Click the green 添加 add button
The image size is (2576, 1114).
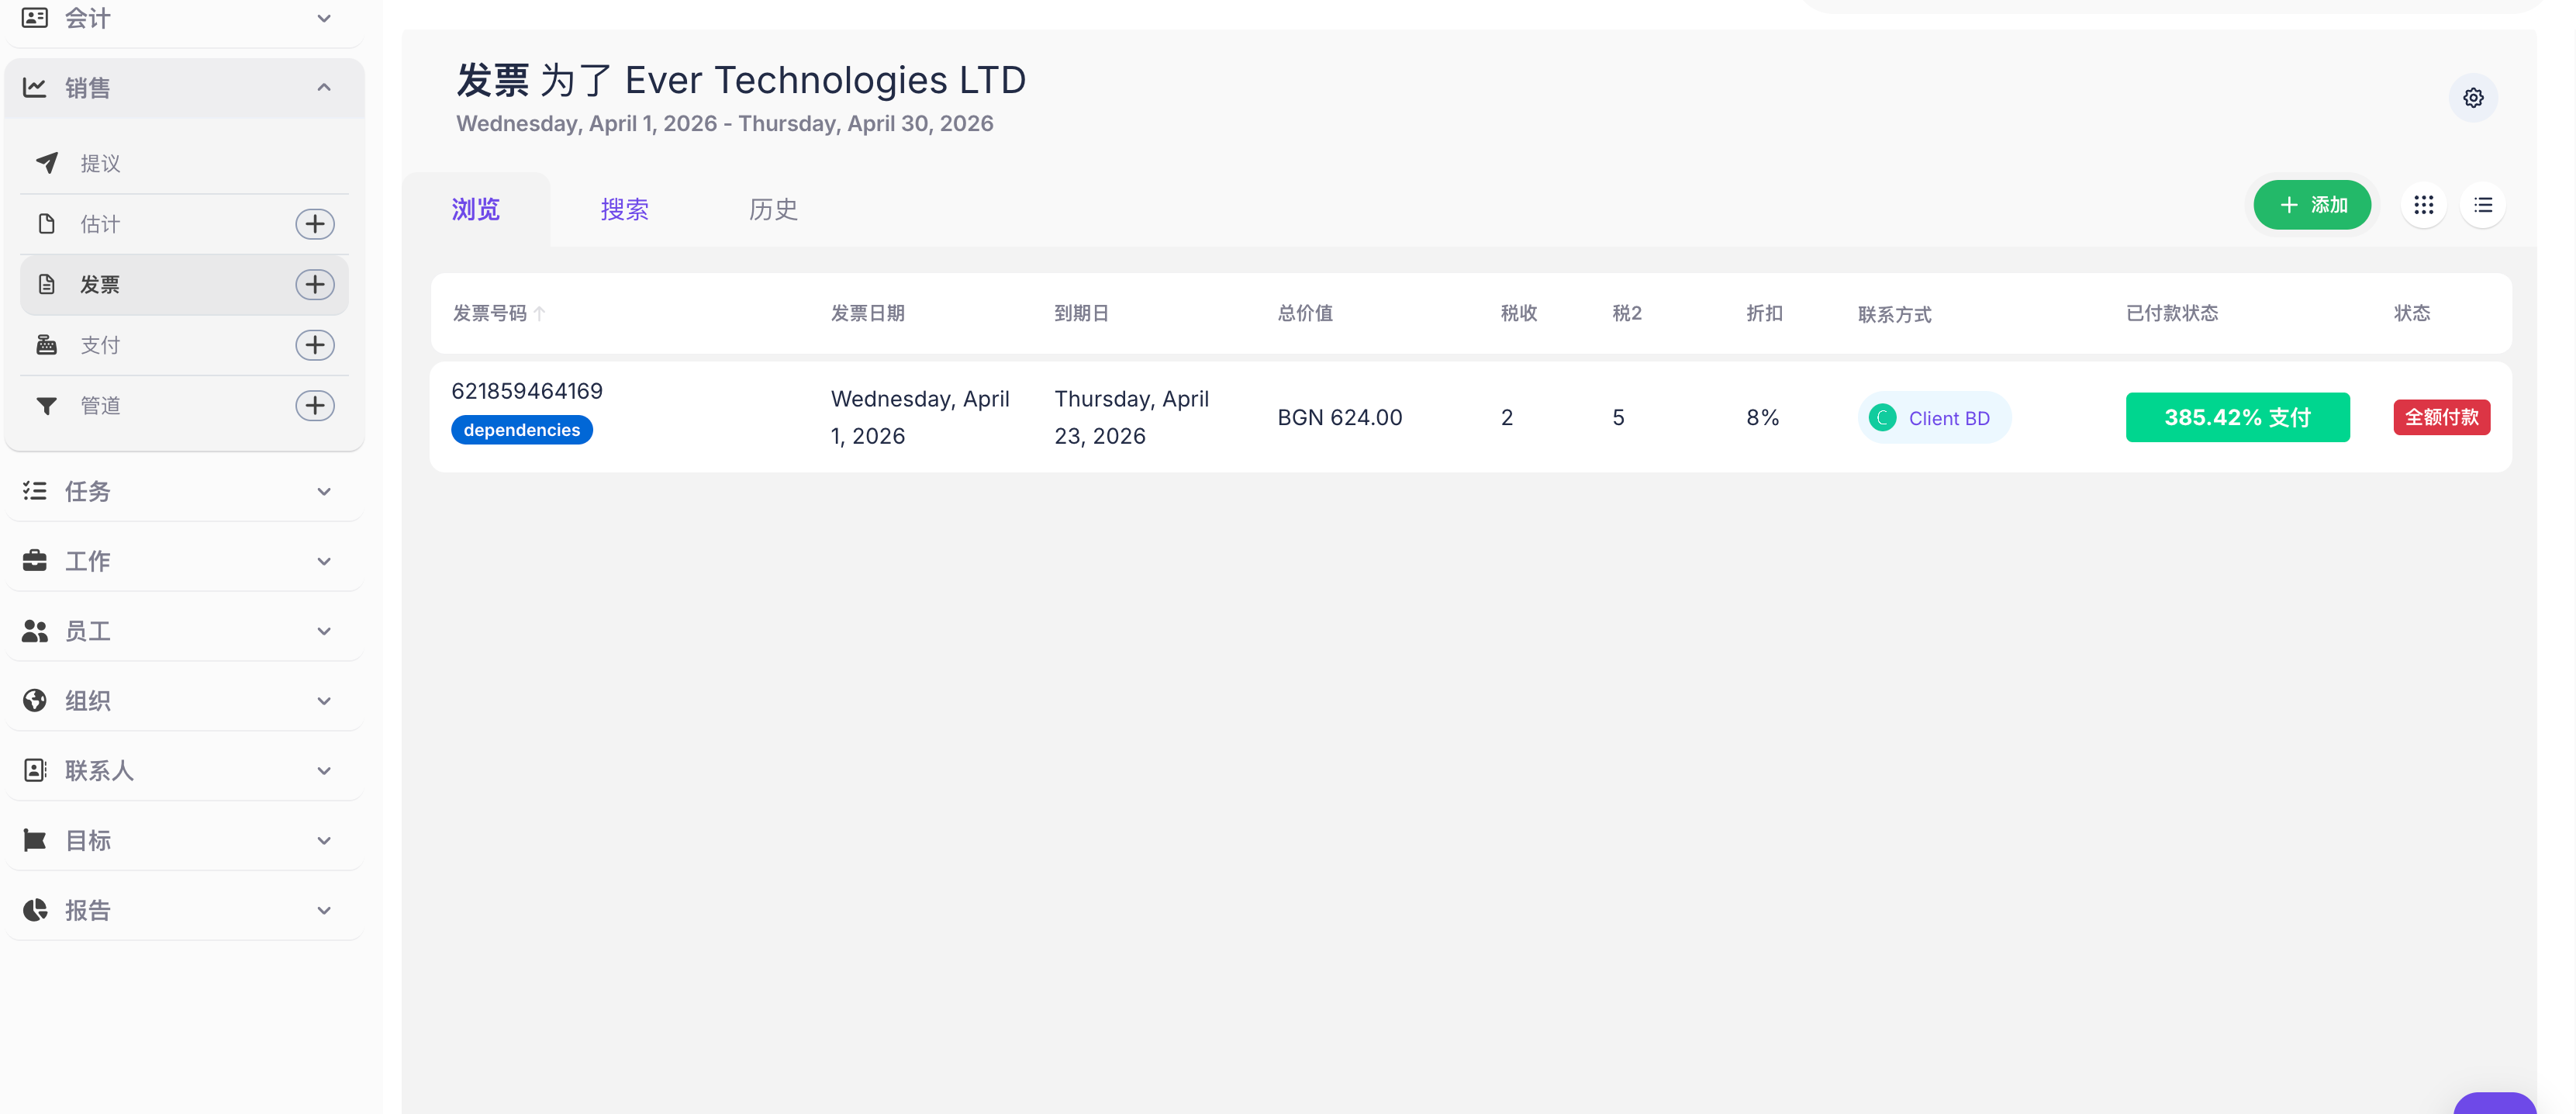click(2312, 205)
